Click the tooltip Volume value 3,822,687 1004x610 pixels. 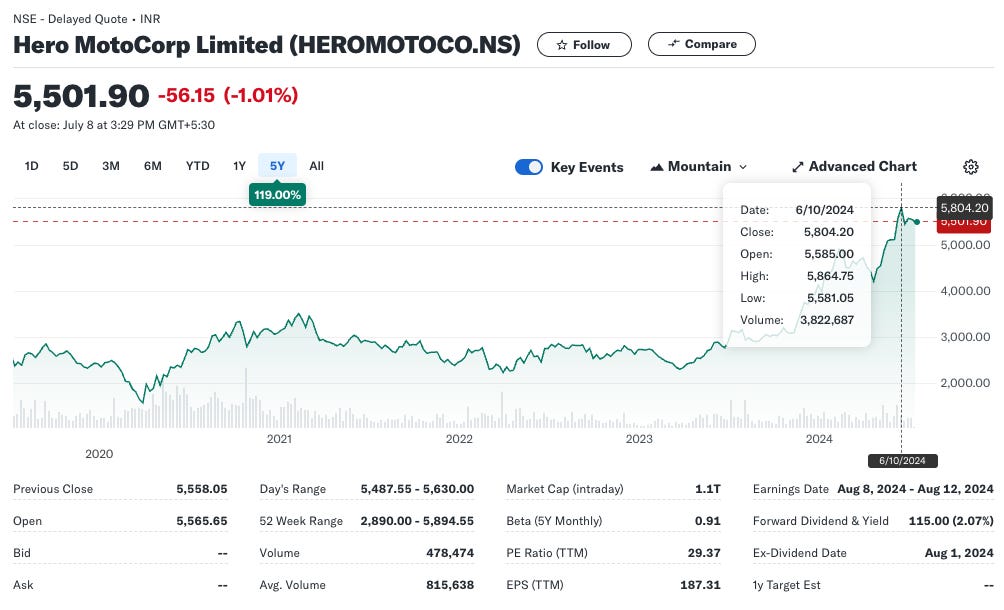827,320
